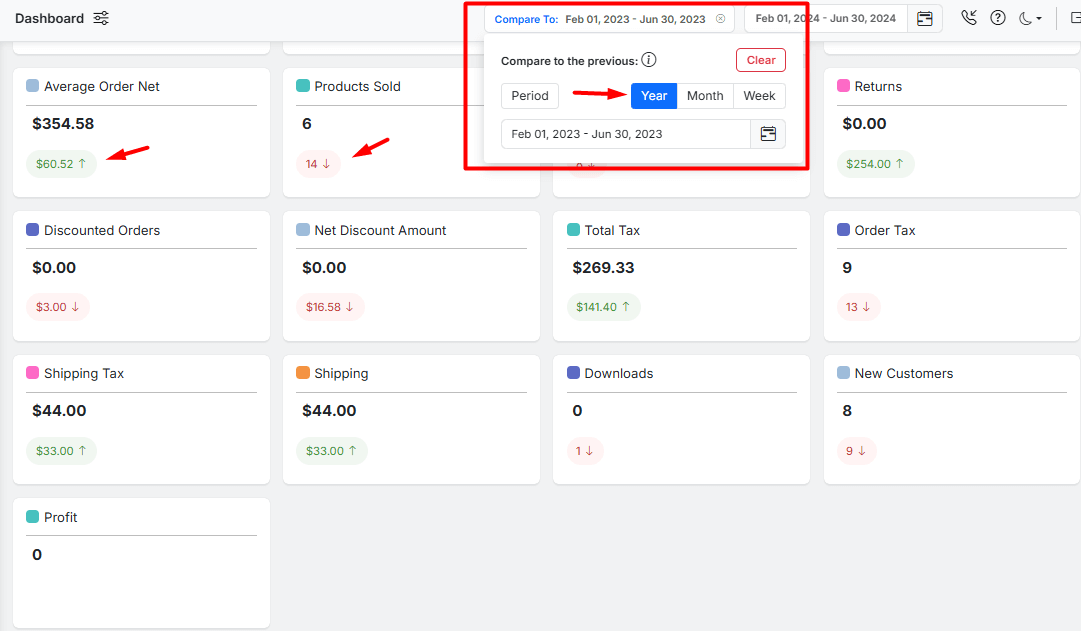Open calendar icon next to main date range

coord(925,19)
